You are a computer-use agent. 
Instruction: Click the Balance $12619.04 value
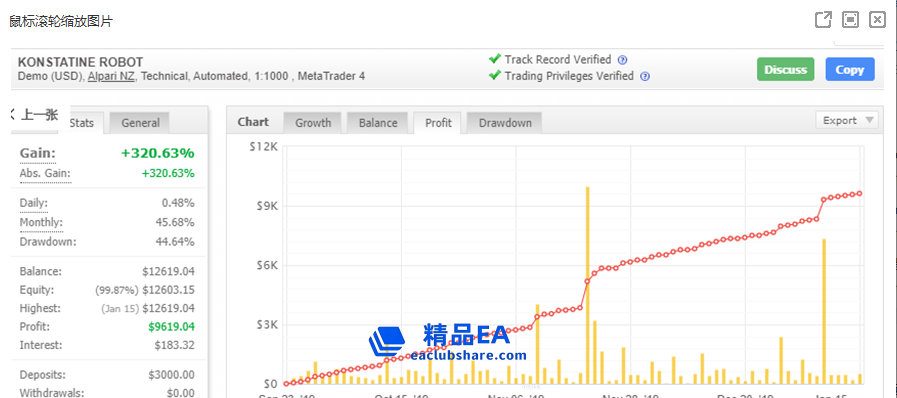(169, 272)
